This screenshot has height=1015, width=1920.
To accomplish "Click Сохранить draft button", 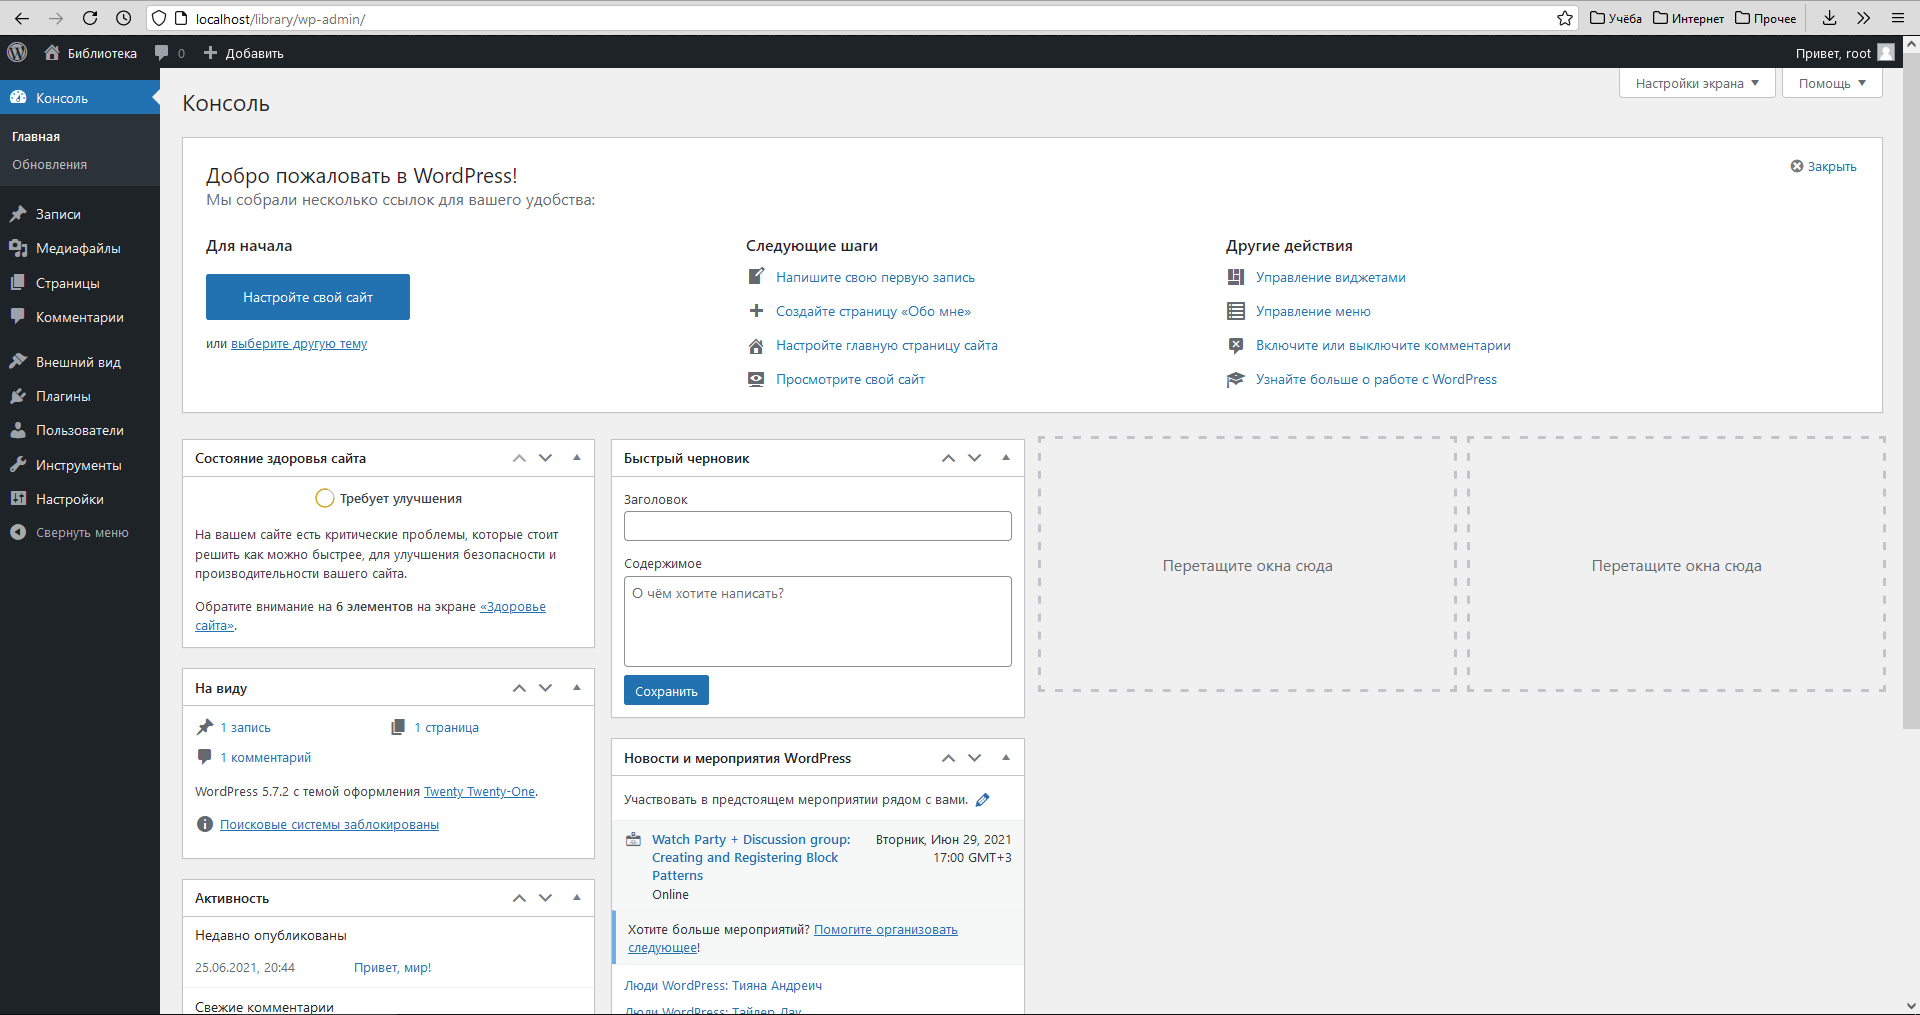I will (666, 691).
